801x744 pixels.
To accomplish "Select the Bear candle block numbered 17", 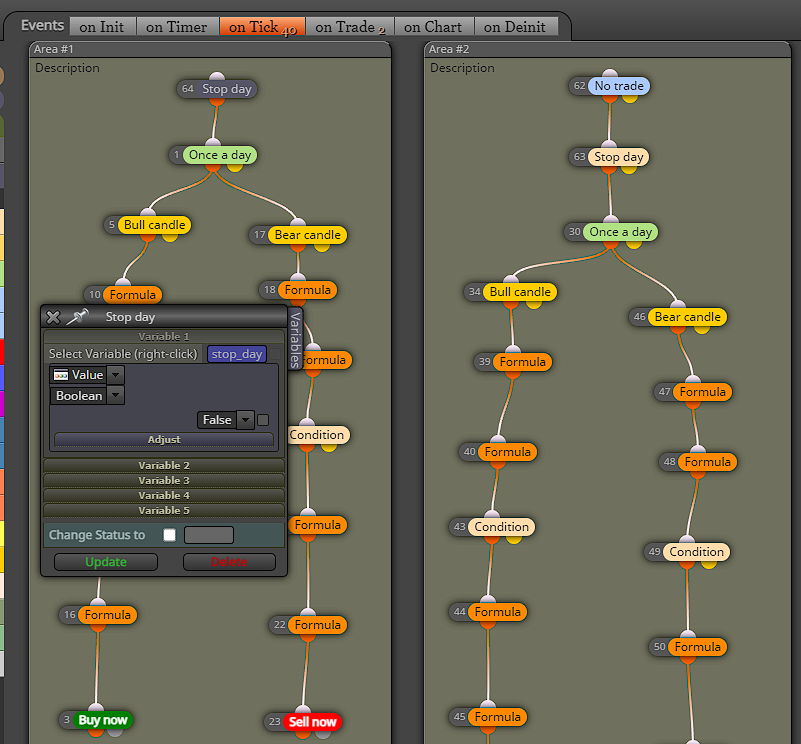I will pos(307,235).
